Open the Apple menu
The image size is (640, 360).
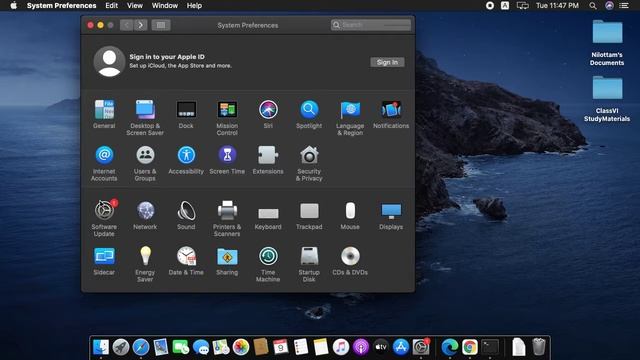pyautogui.click(x=13, y=5)
